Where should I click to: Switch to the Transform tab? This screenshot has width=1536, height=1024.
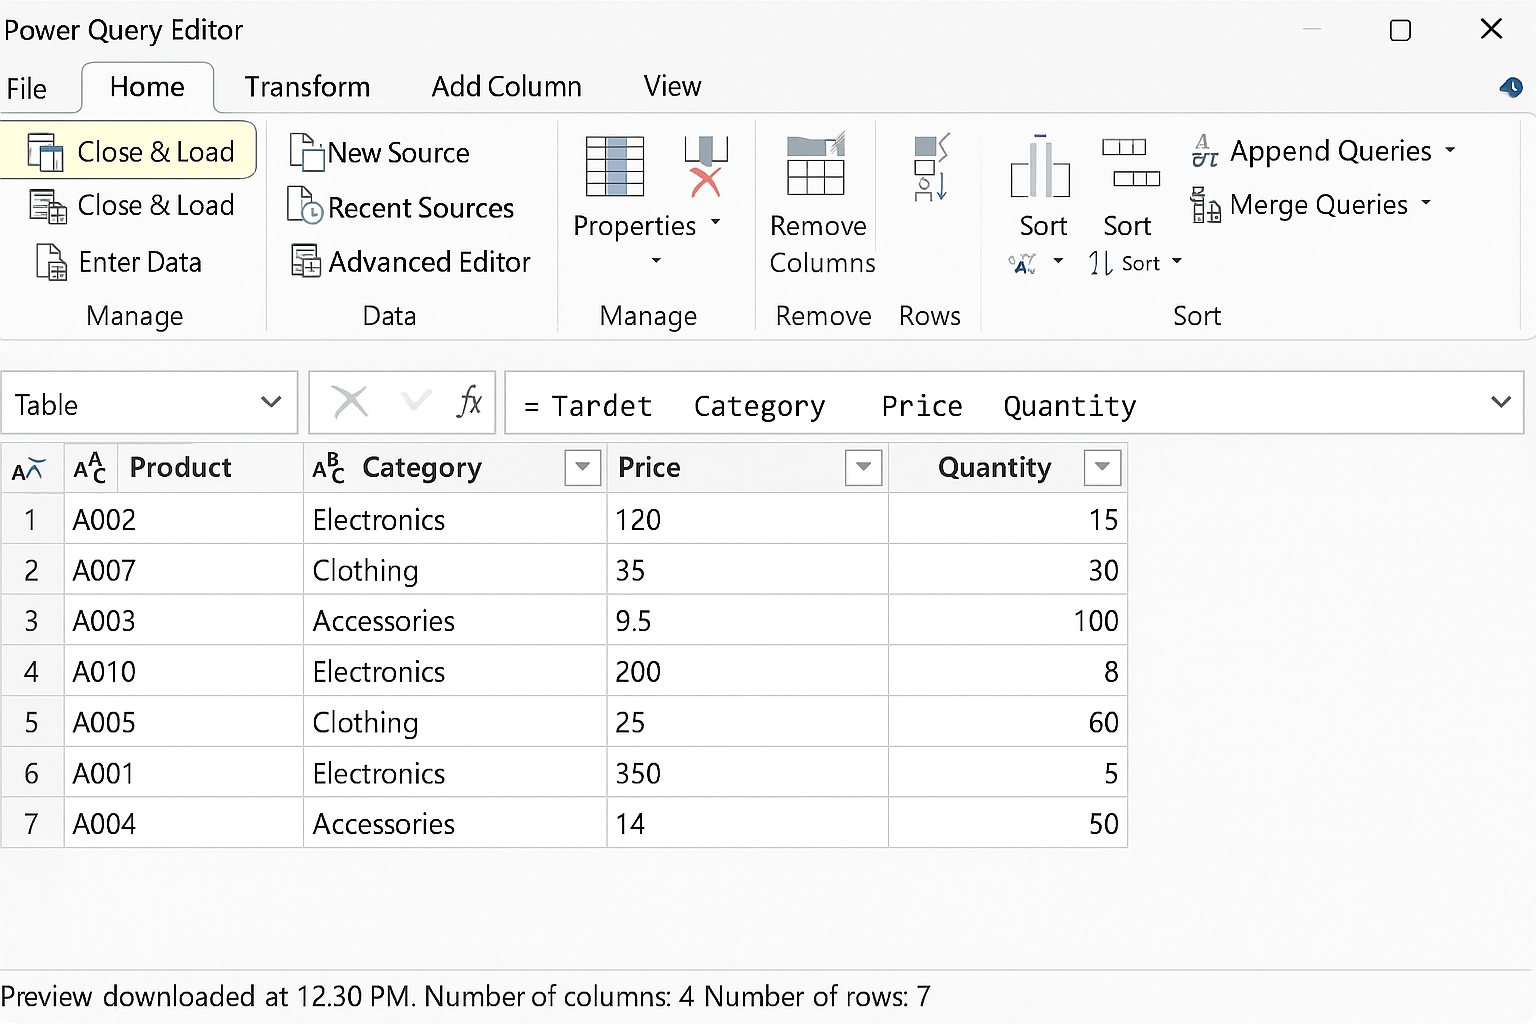click(307, 87)
